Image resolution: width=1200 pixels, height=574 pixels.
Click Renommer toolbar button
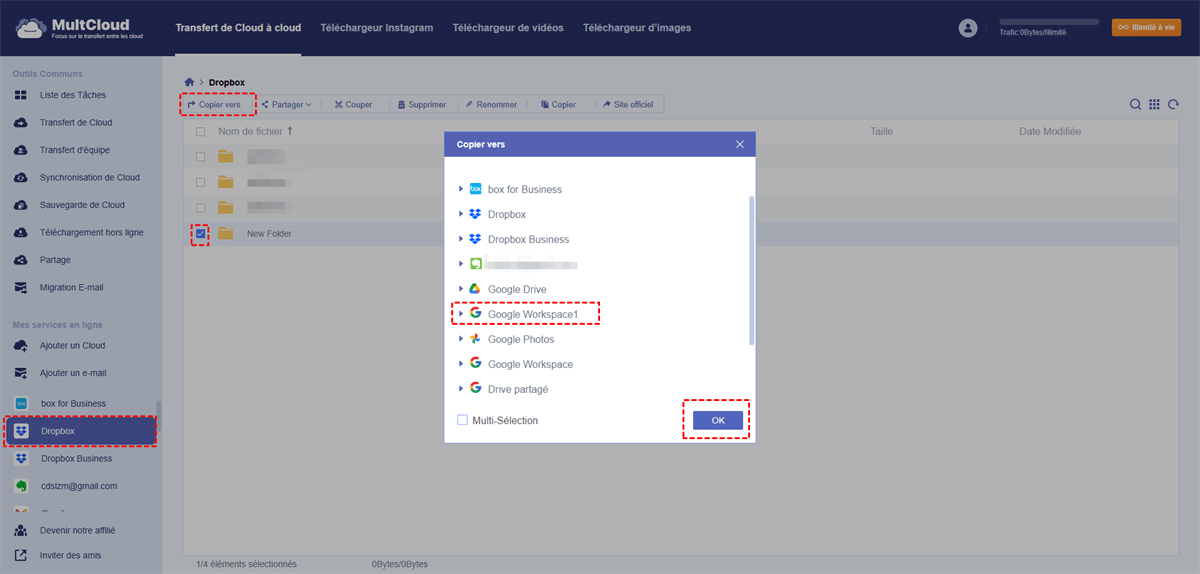491,104
